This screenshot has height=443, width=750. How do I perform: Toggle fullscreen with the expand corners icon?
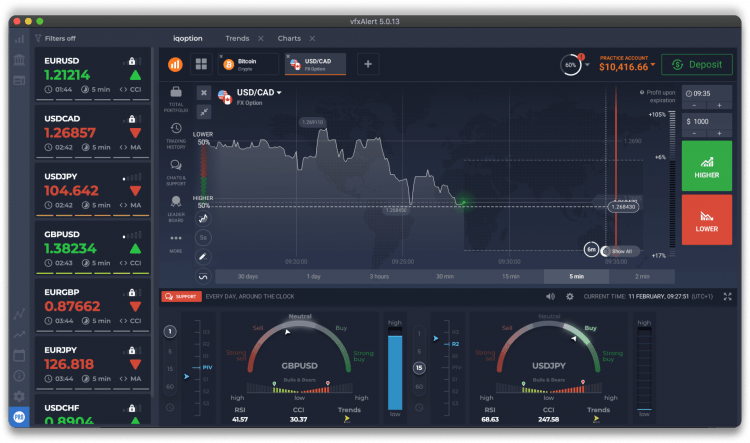tap(728, 297)
